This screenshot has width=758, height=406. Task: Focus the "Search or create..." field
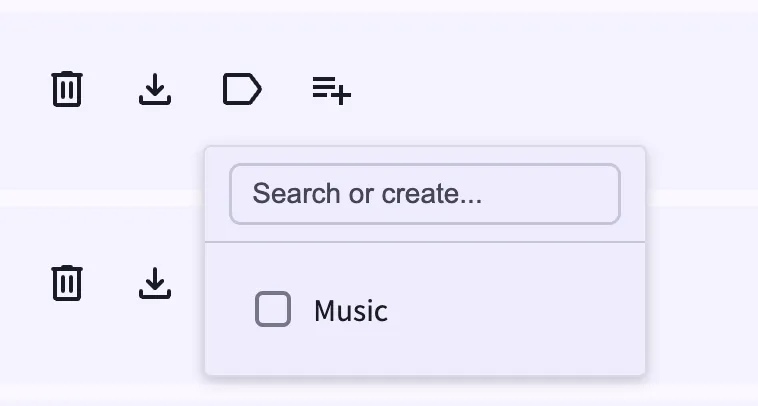(x=425, y=194)
